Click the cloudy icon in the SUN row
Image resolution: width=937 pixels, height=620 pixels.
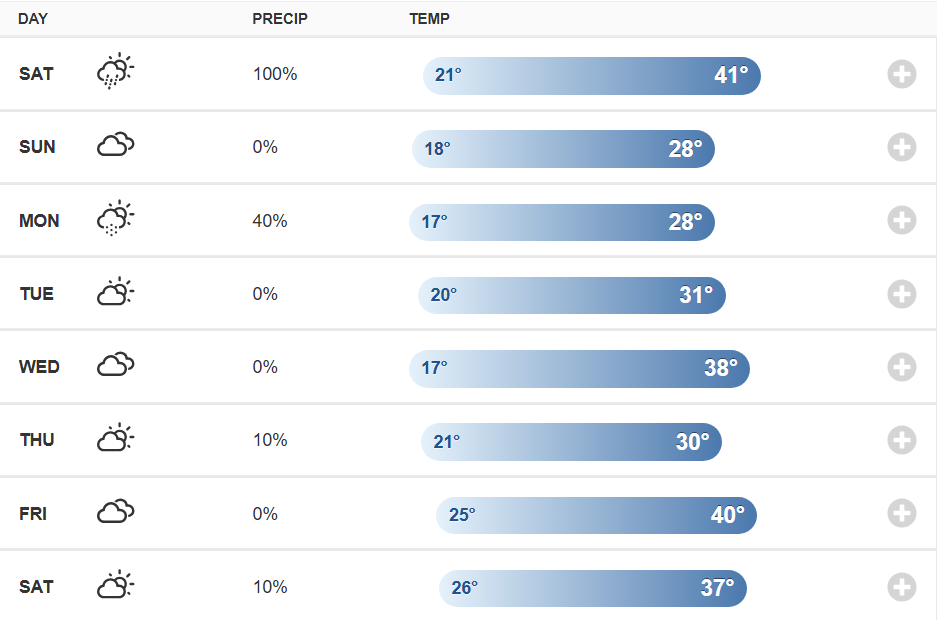coord(115,146)
